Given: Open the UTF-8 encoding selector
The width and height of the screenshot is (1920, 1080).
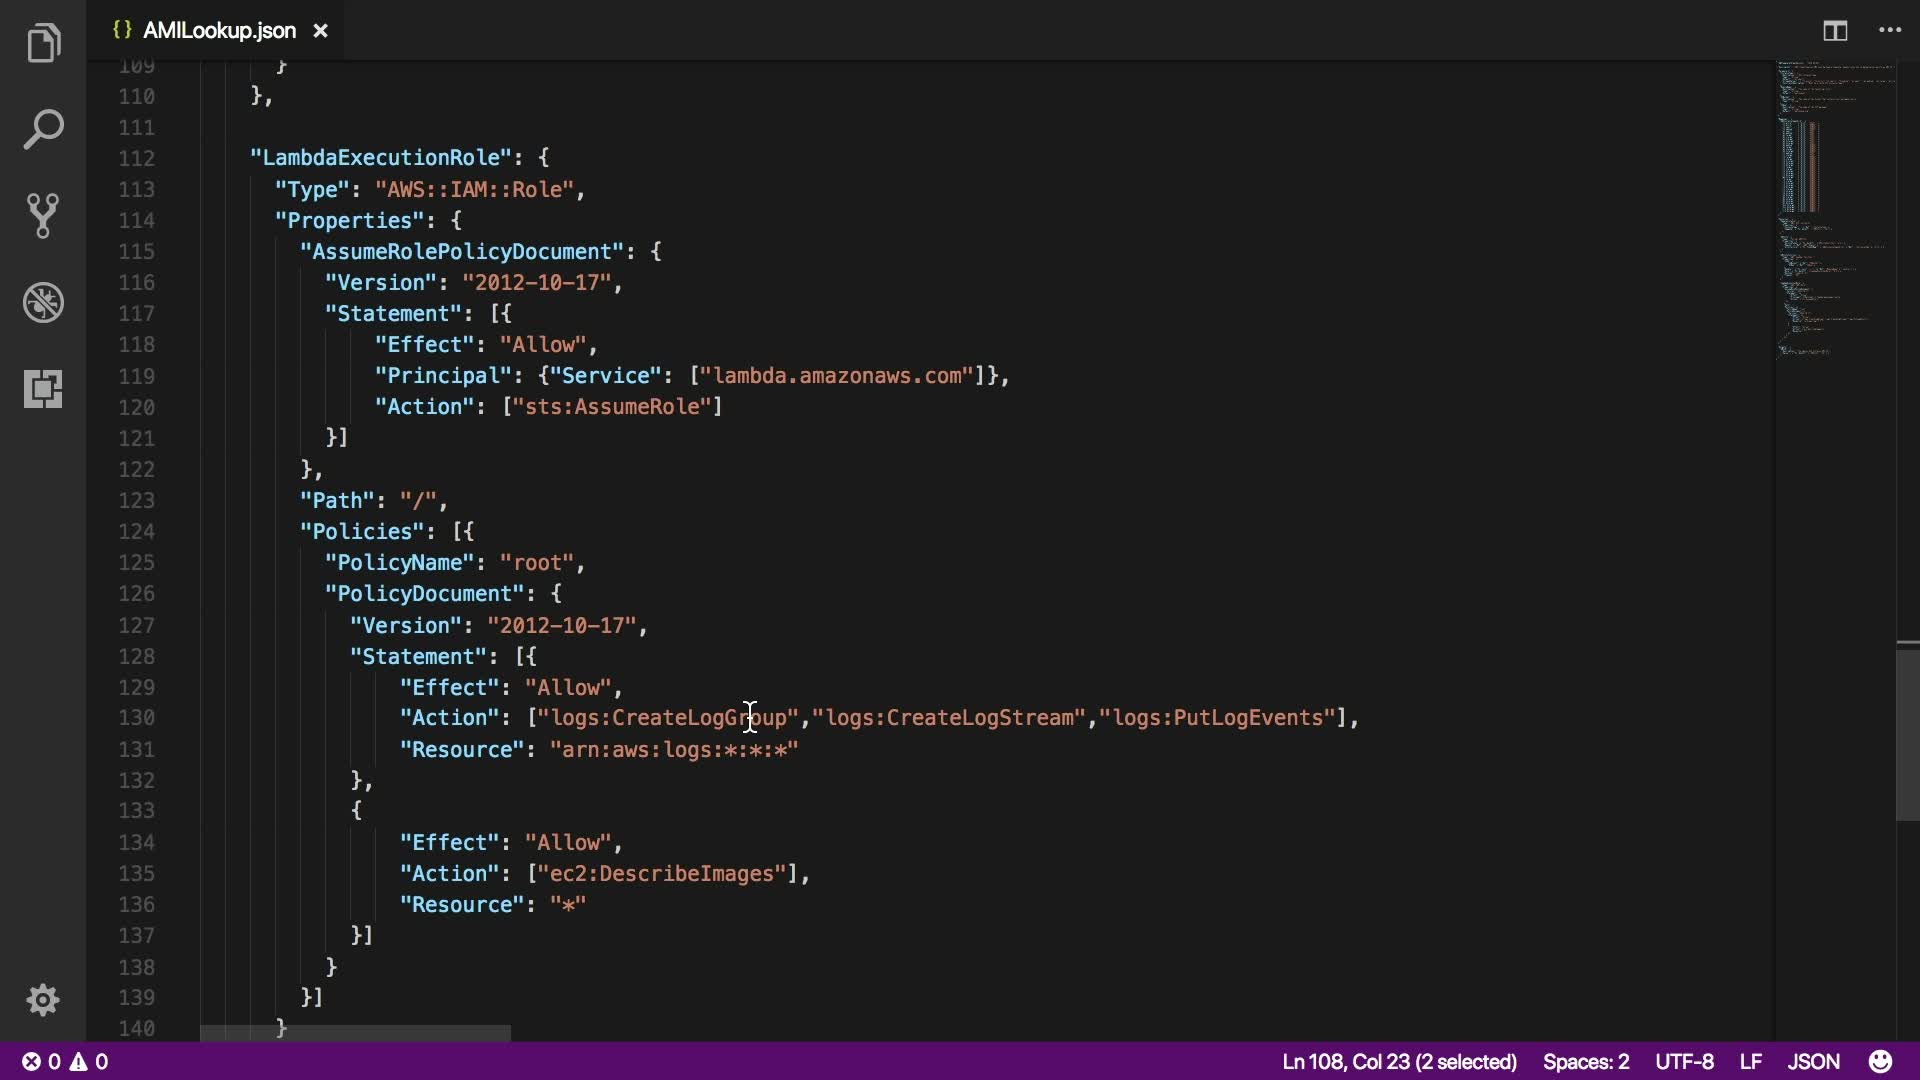Looking at the screenshot, I should (1684, 1061).
